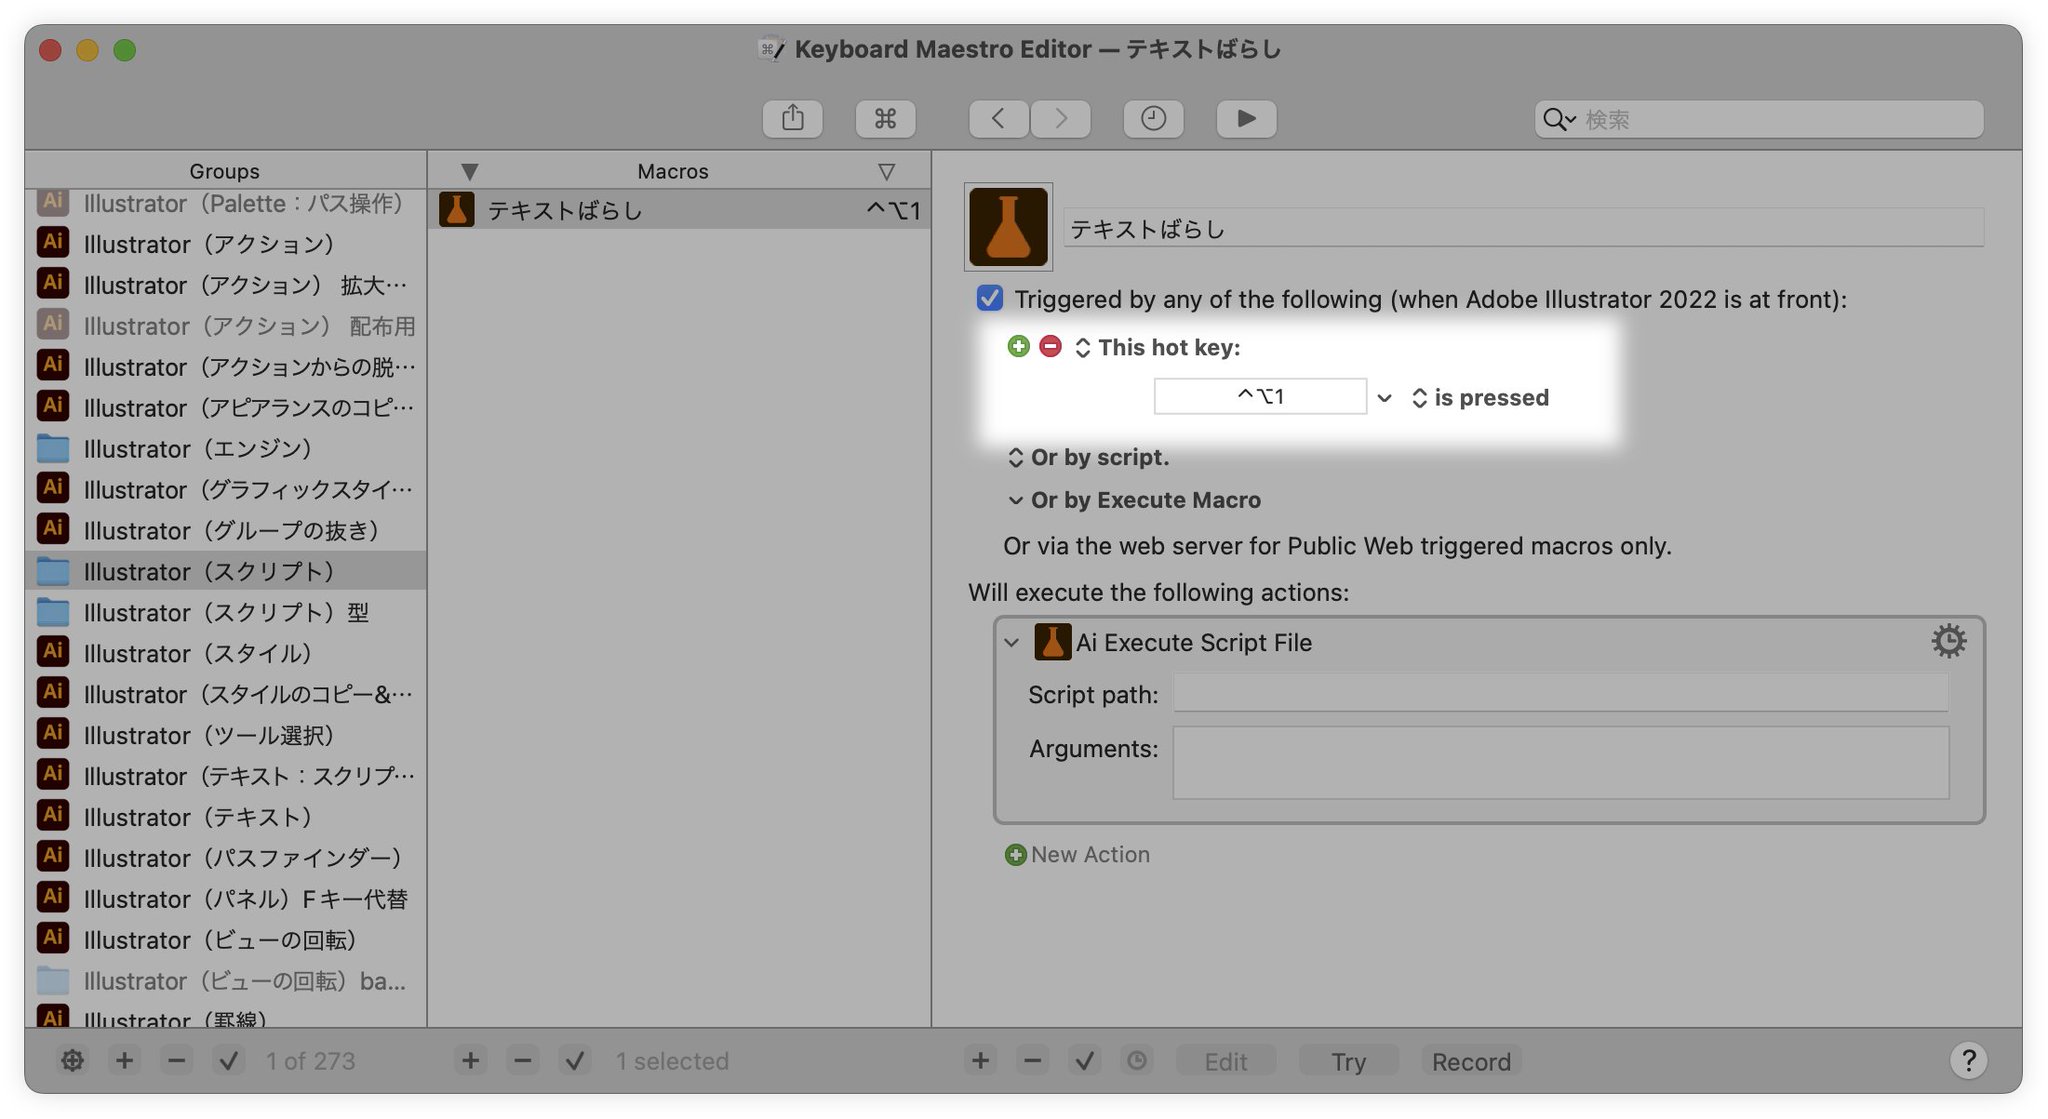The image size is (2048, 1119).
Task: Click the Script path input field
Action: 1560,693
